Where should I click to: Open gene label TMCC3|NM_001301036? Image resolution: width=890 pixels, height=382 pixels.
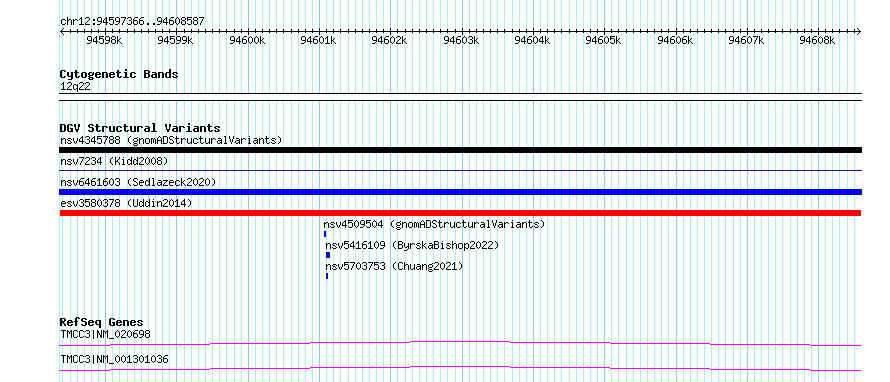tap(114, 359)
